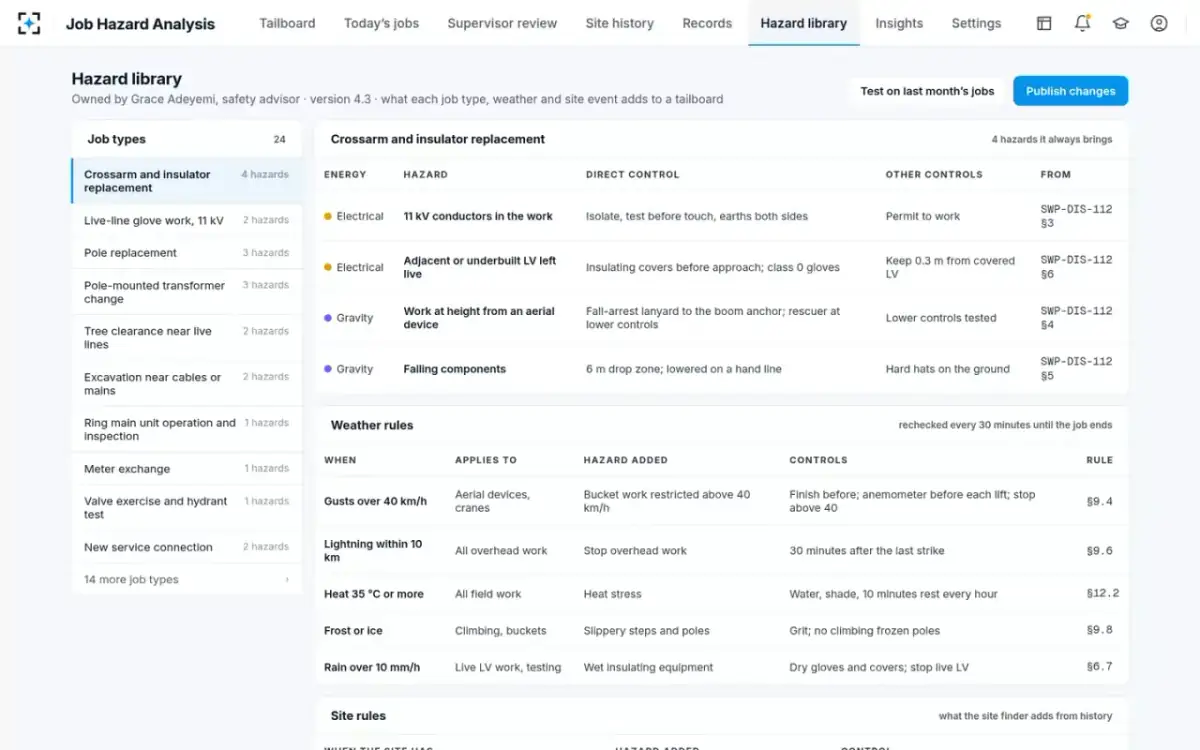The height and width of the screenshot is (750, 1200).
Task: Expand the 14 more job types chevron
Action: point(287,580)
